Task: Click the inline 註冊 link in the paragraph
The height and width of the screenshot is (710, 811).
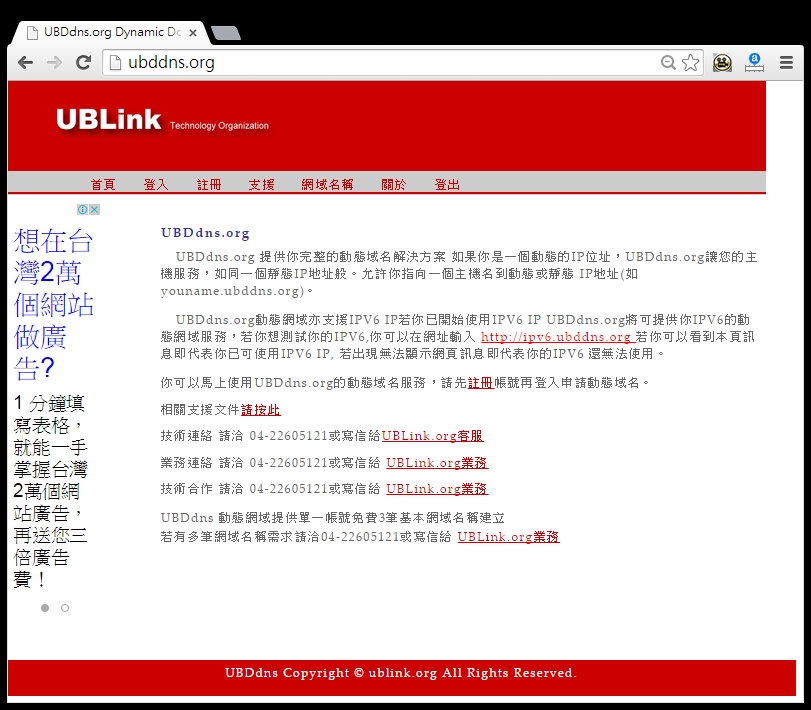Action: 480,383
